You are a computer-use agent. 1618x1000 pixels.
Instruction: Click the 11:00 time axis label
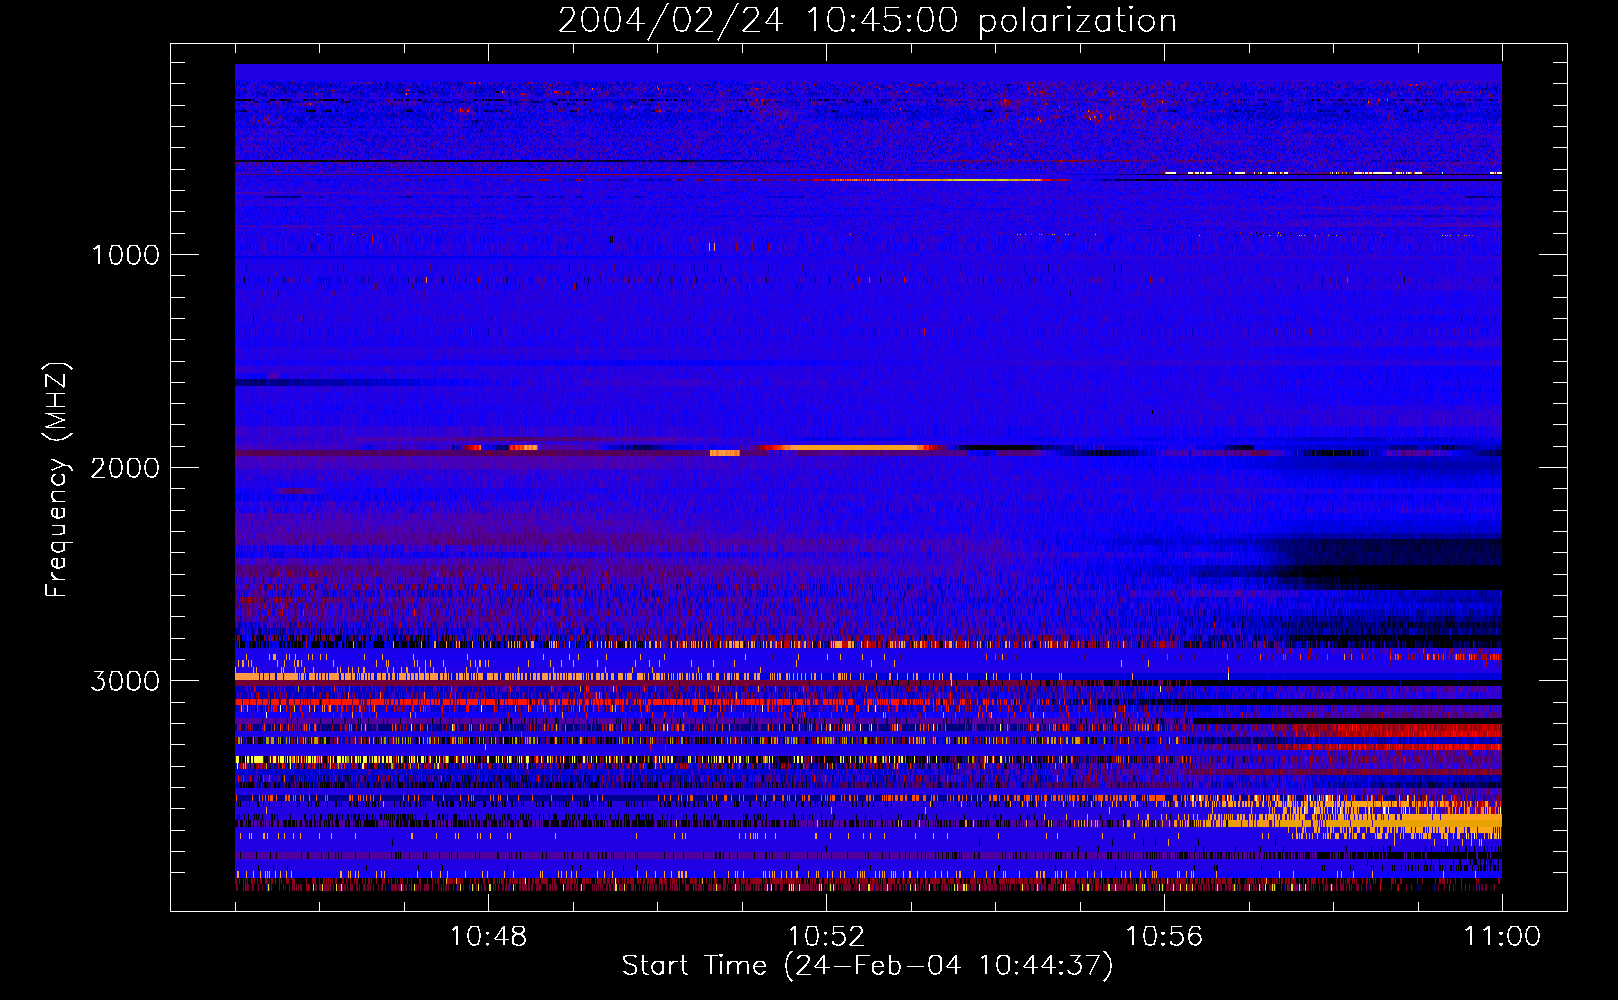[x=1502, y=937]
